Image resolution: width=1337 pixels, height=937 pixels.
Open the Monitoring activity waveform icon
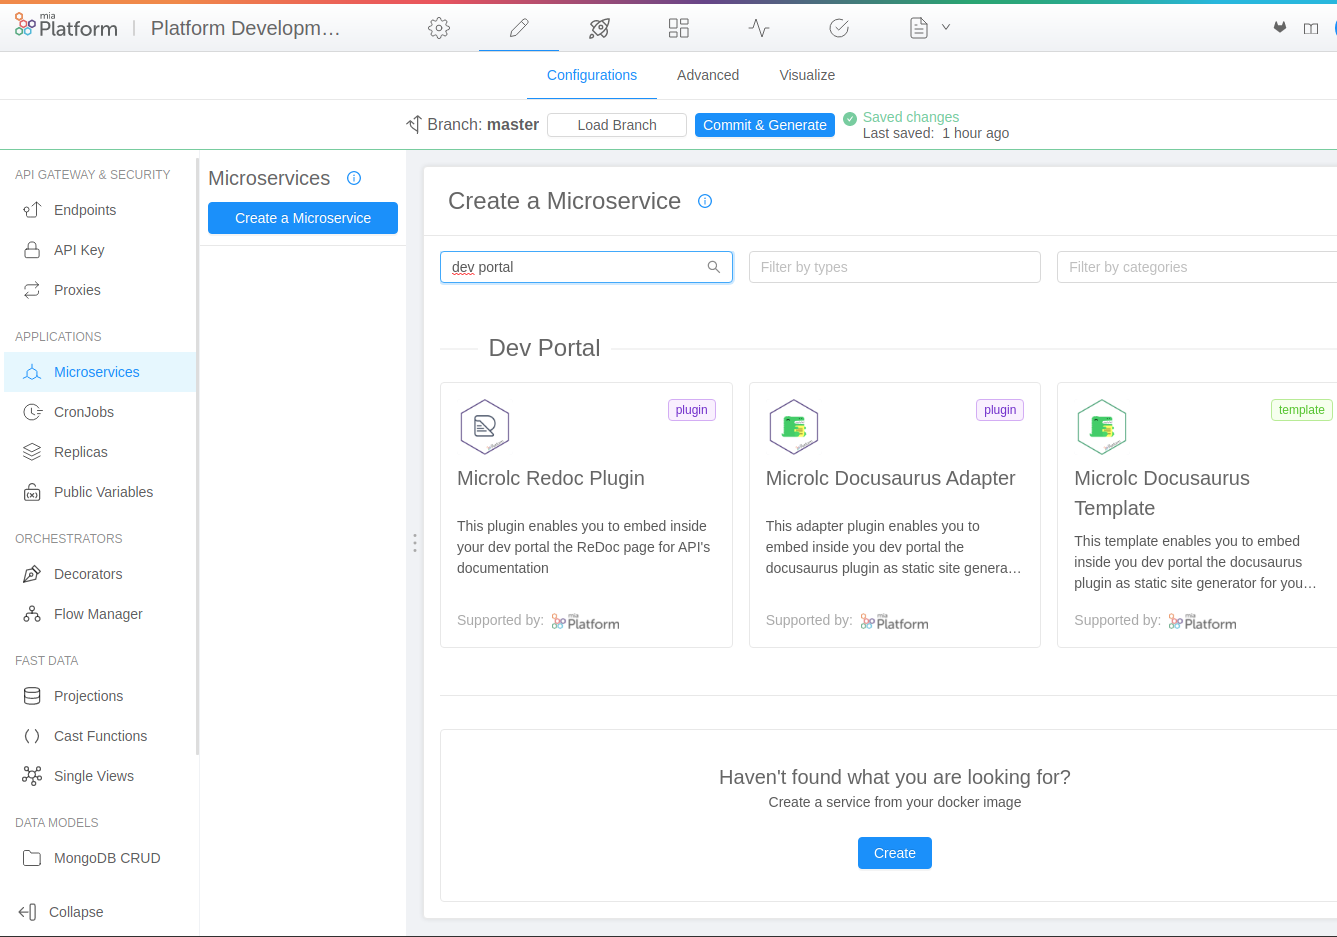(758, 27)
